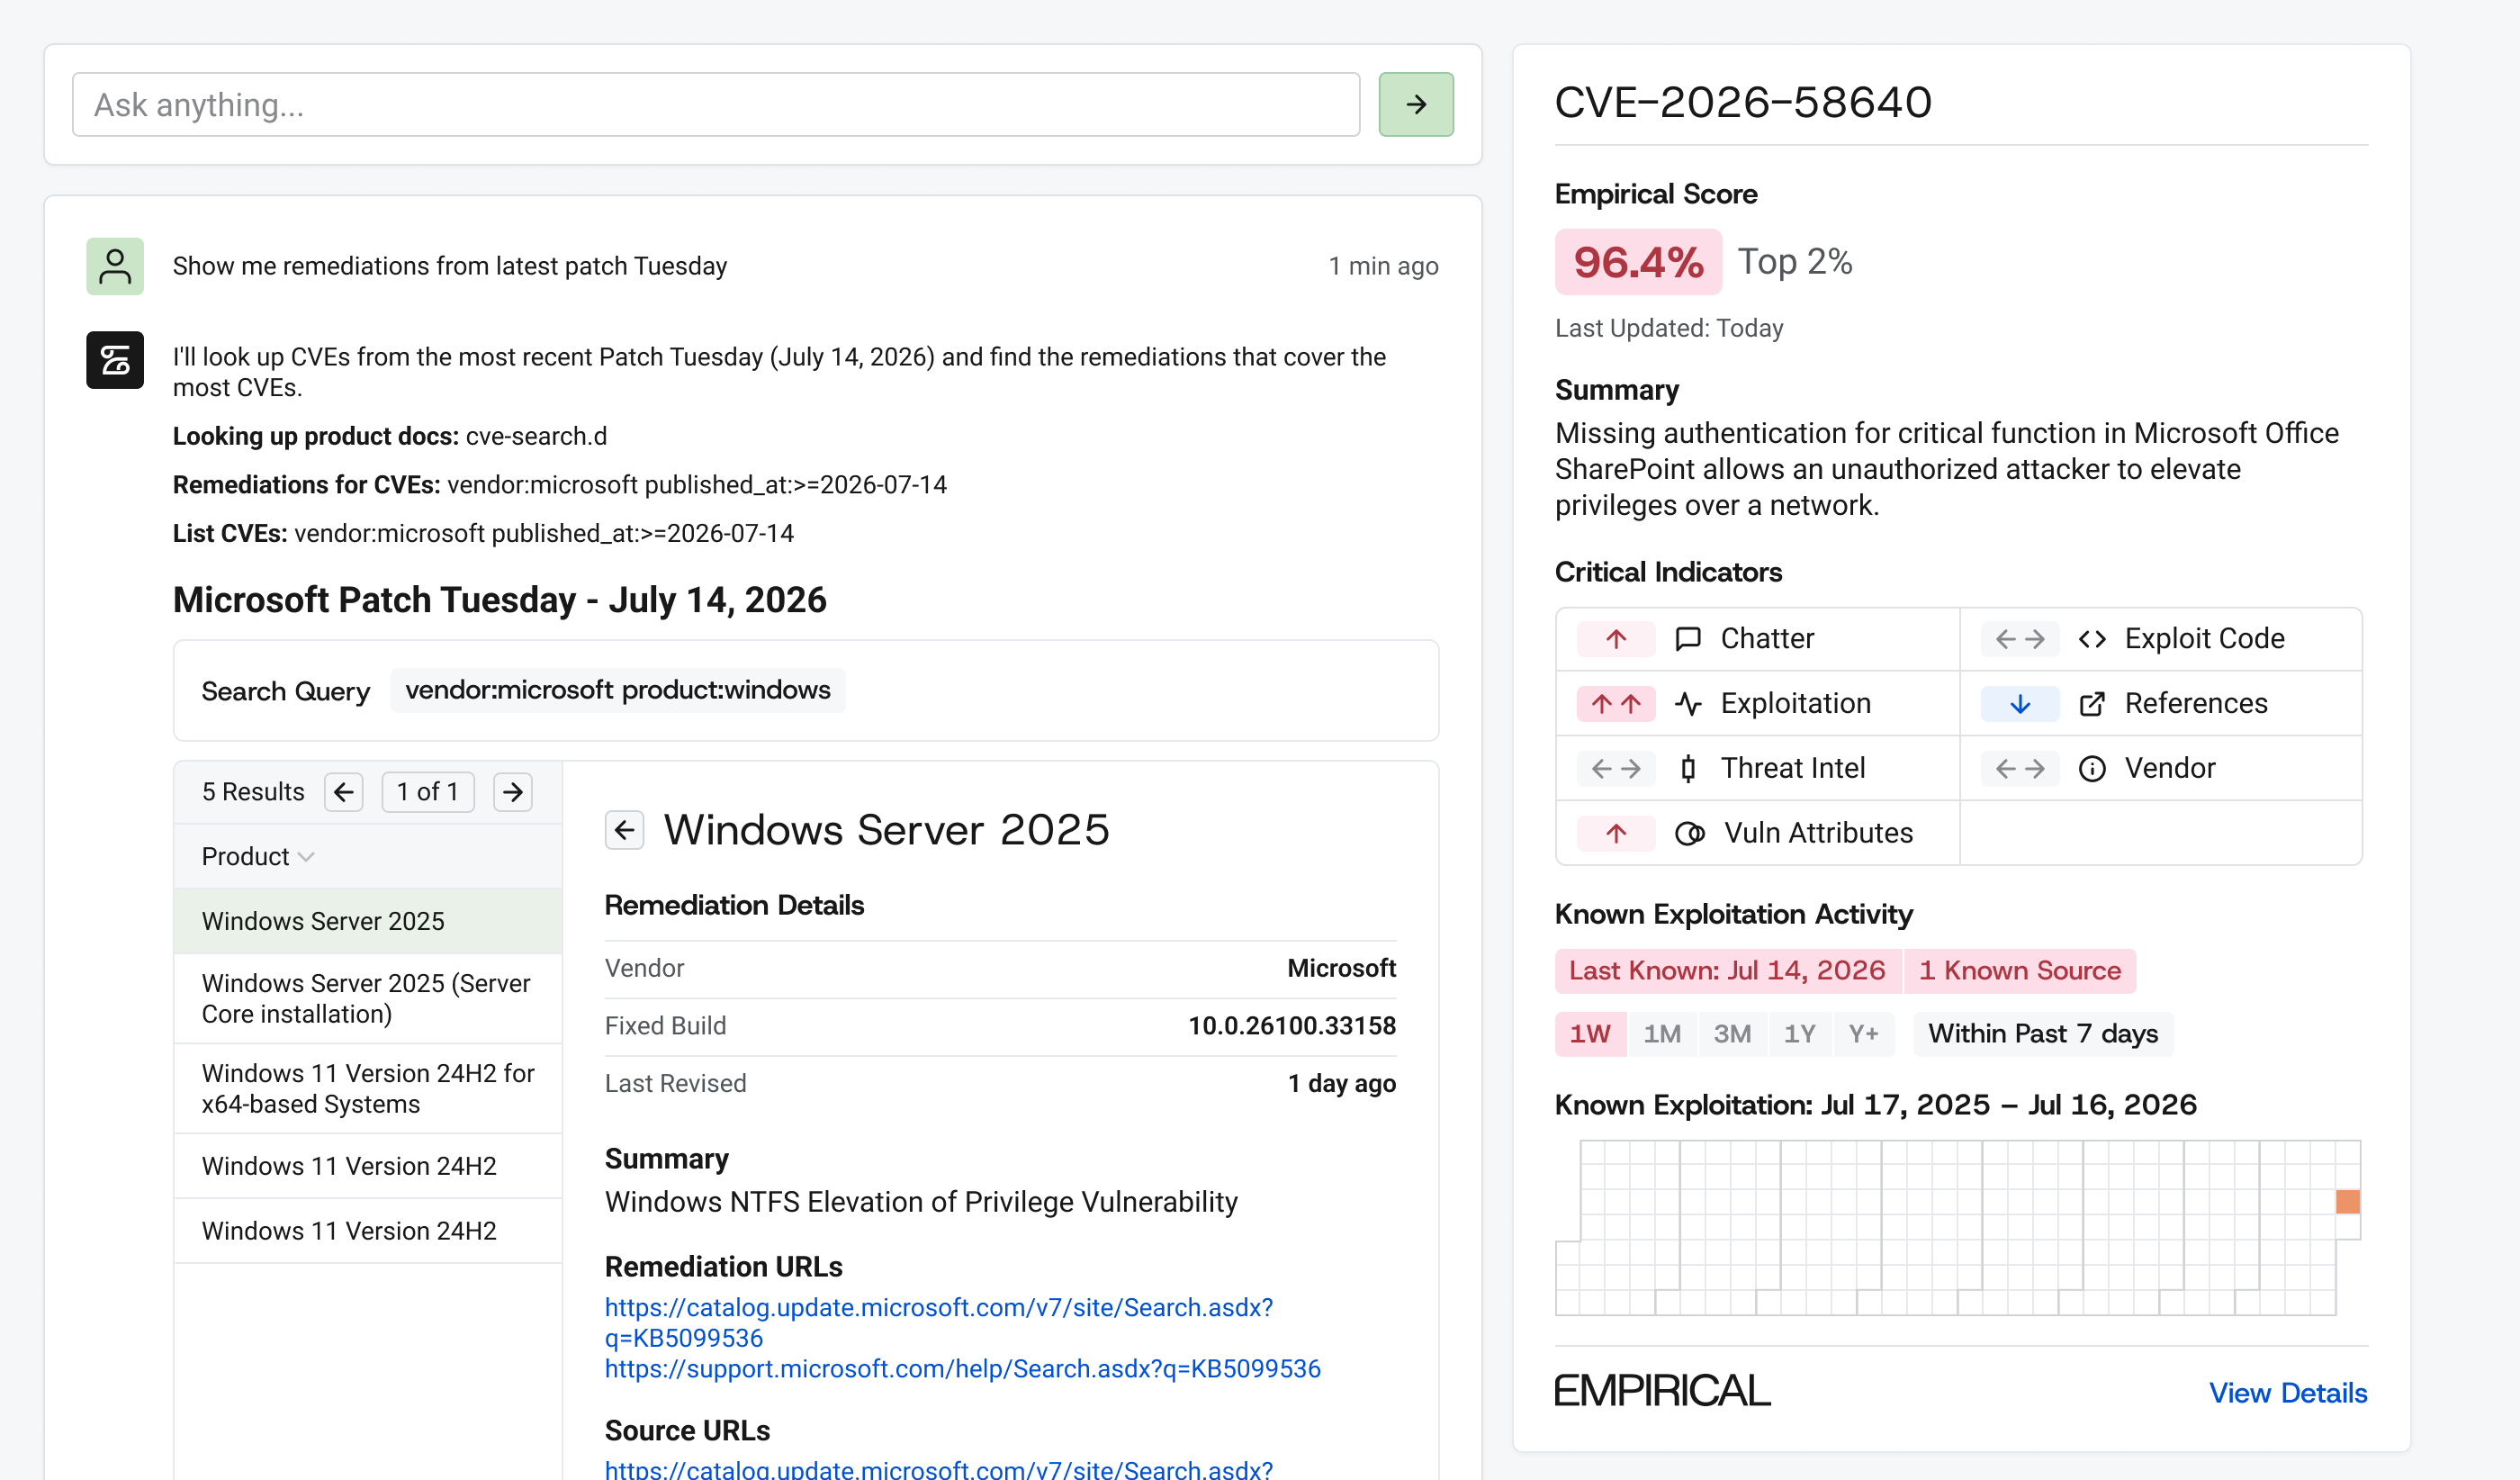Viewport: 2520px width, 1480px height.
Task: Click the Top 2% label
Action: coord(1795,262)
